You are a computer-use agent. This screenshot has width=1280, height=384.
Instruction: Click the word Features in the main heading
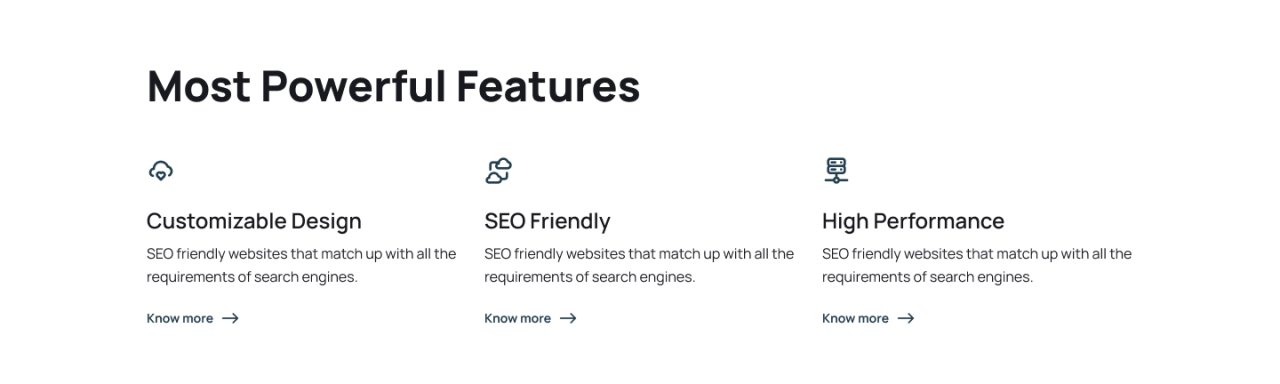click(548, 86)
